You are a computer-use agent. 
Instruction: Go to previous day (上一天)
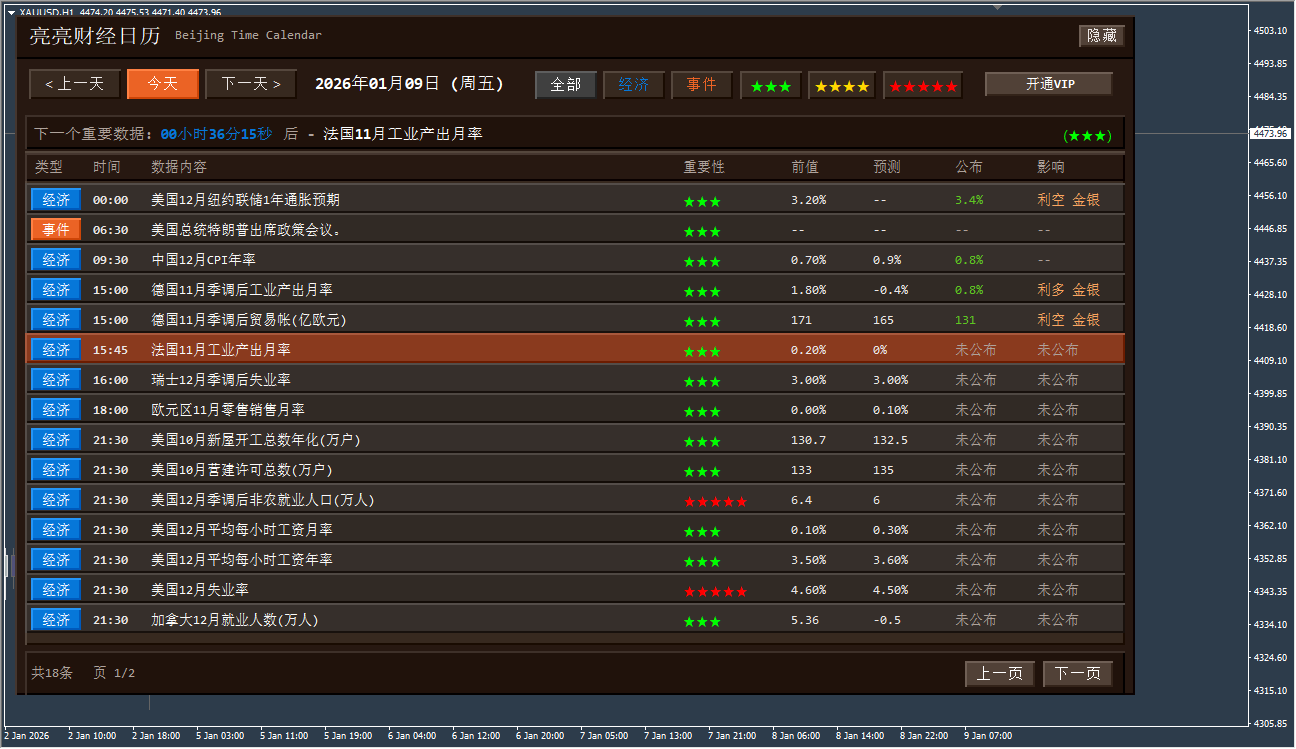pyautogui.click(x=75, y=84)
